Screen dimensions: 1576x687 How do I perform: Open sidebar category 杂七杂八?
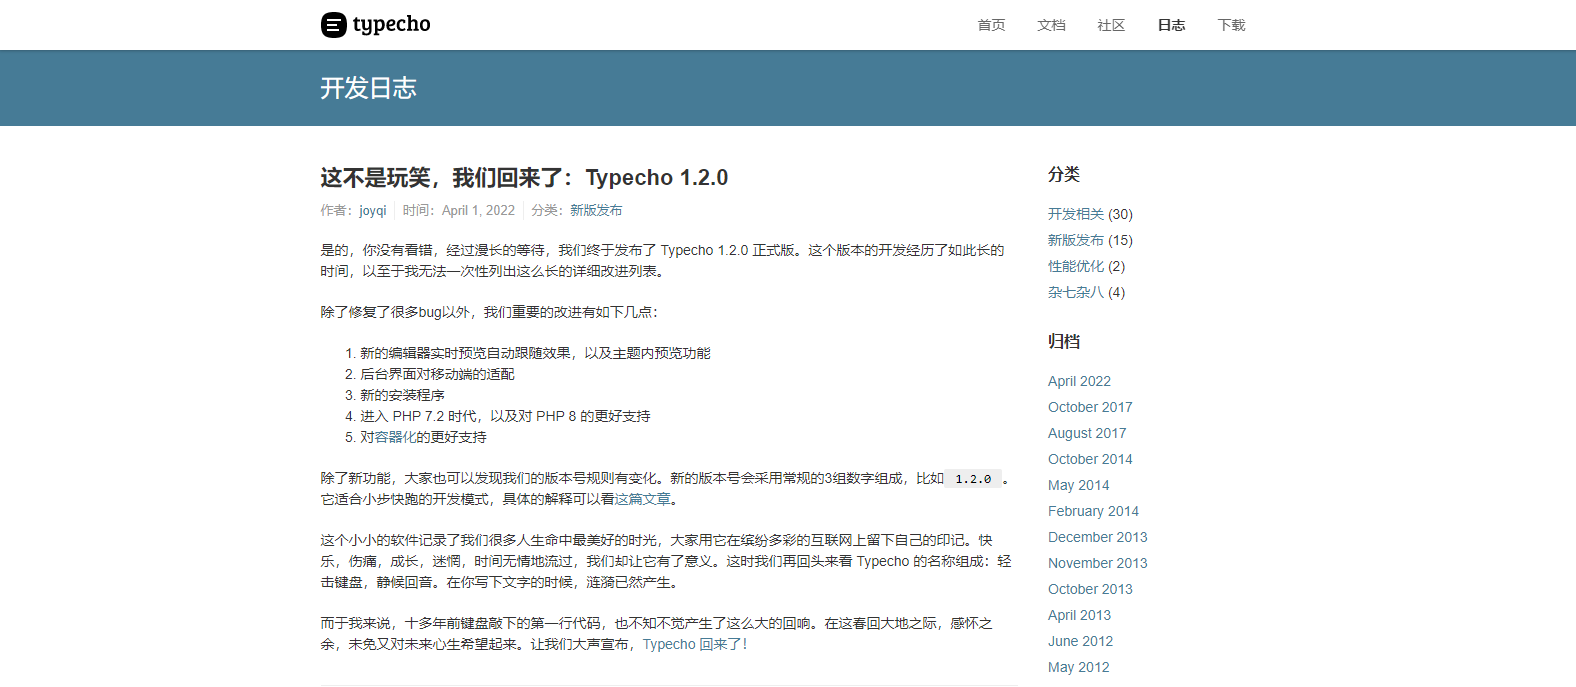point(1076,292)
